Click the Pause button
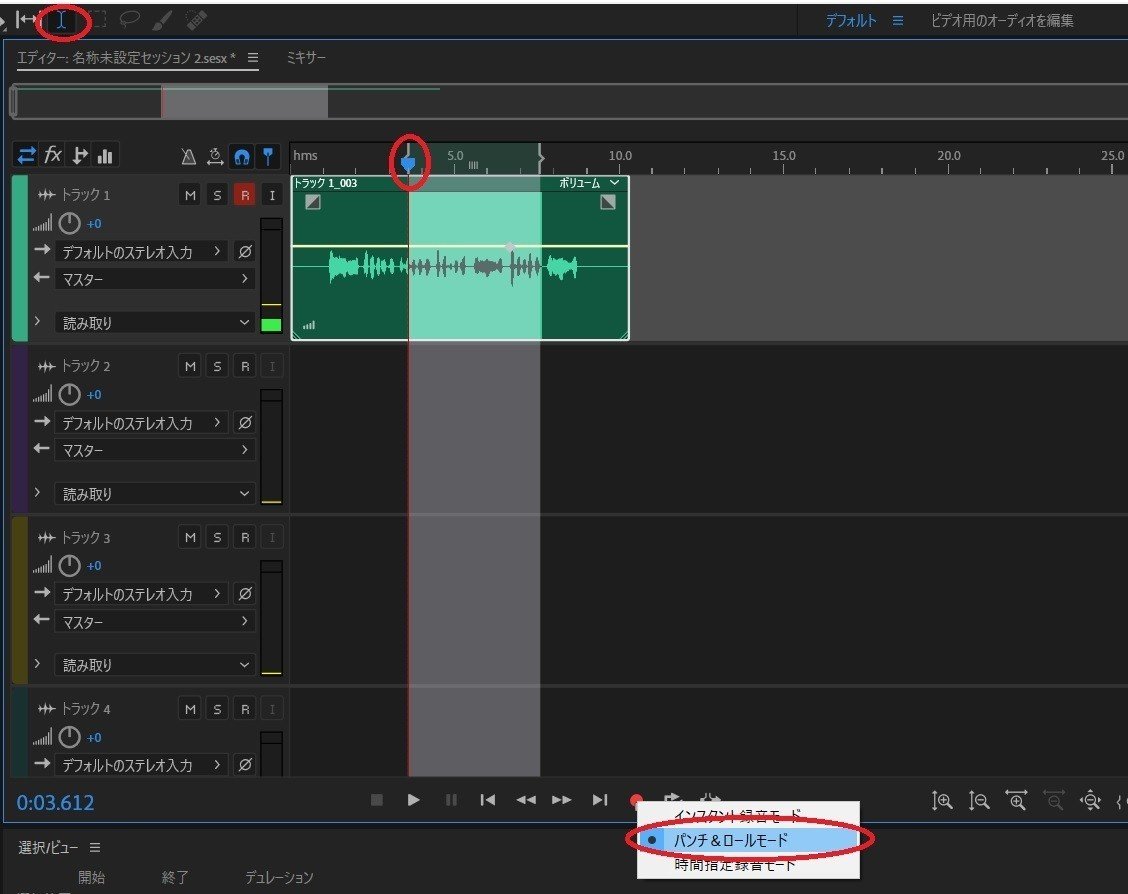 tap(451, 800)
